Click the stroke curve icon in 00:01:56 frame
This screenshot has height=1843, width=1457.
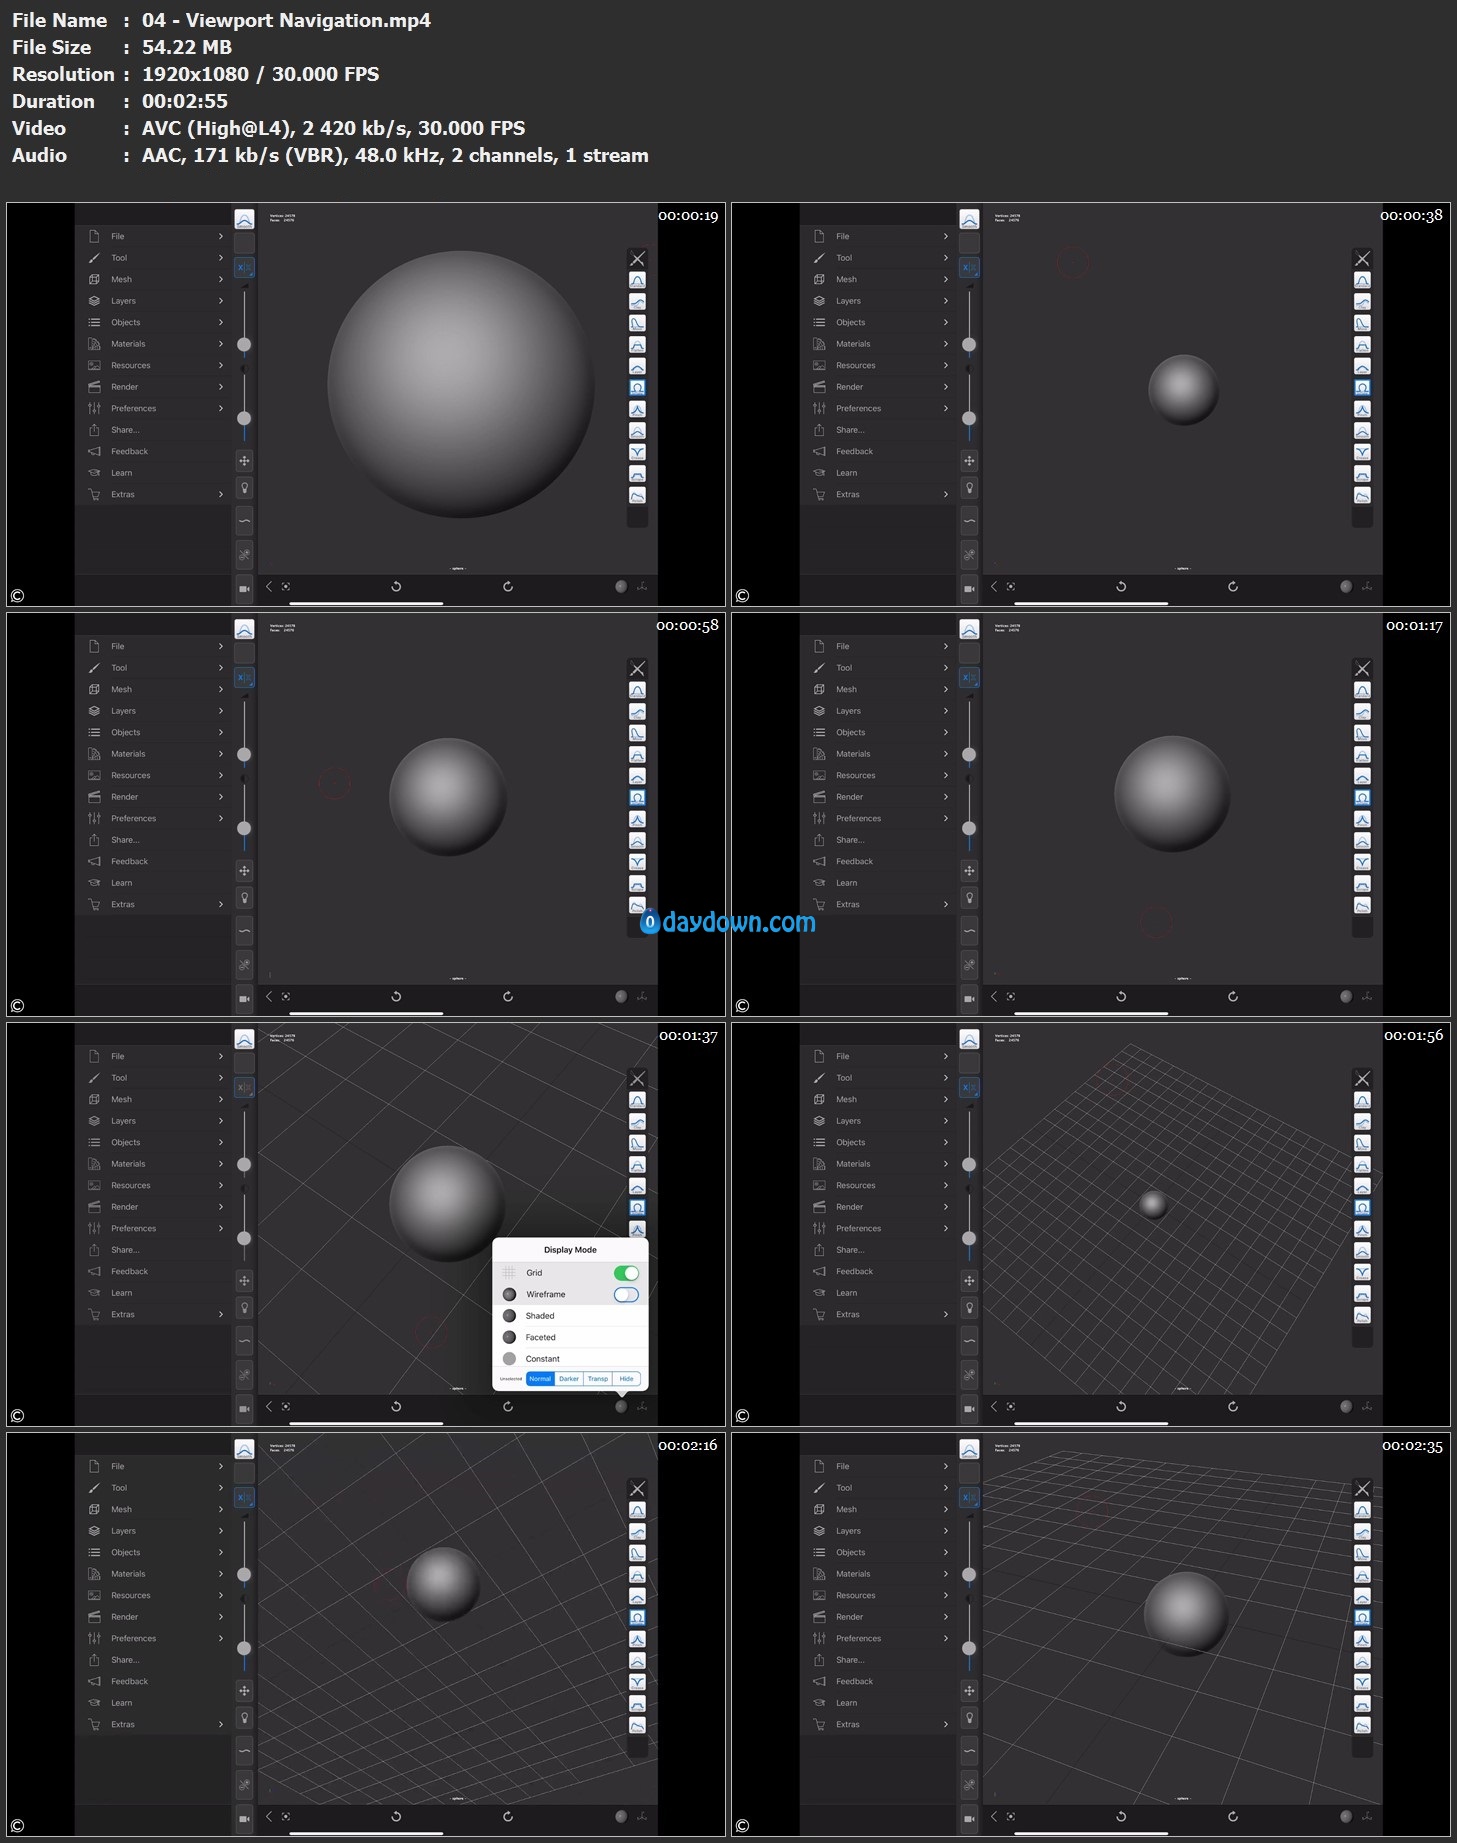(969, 1341)
